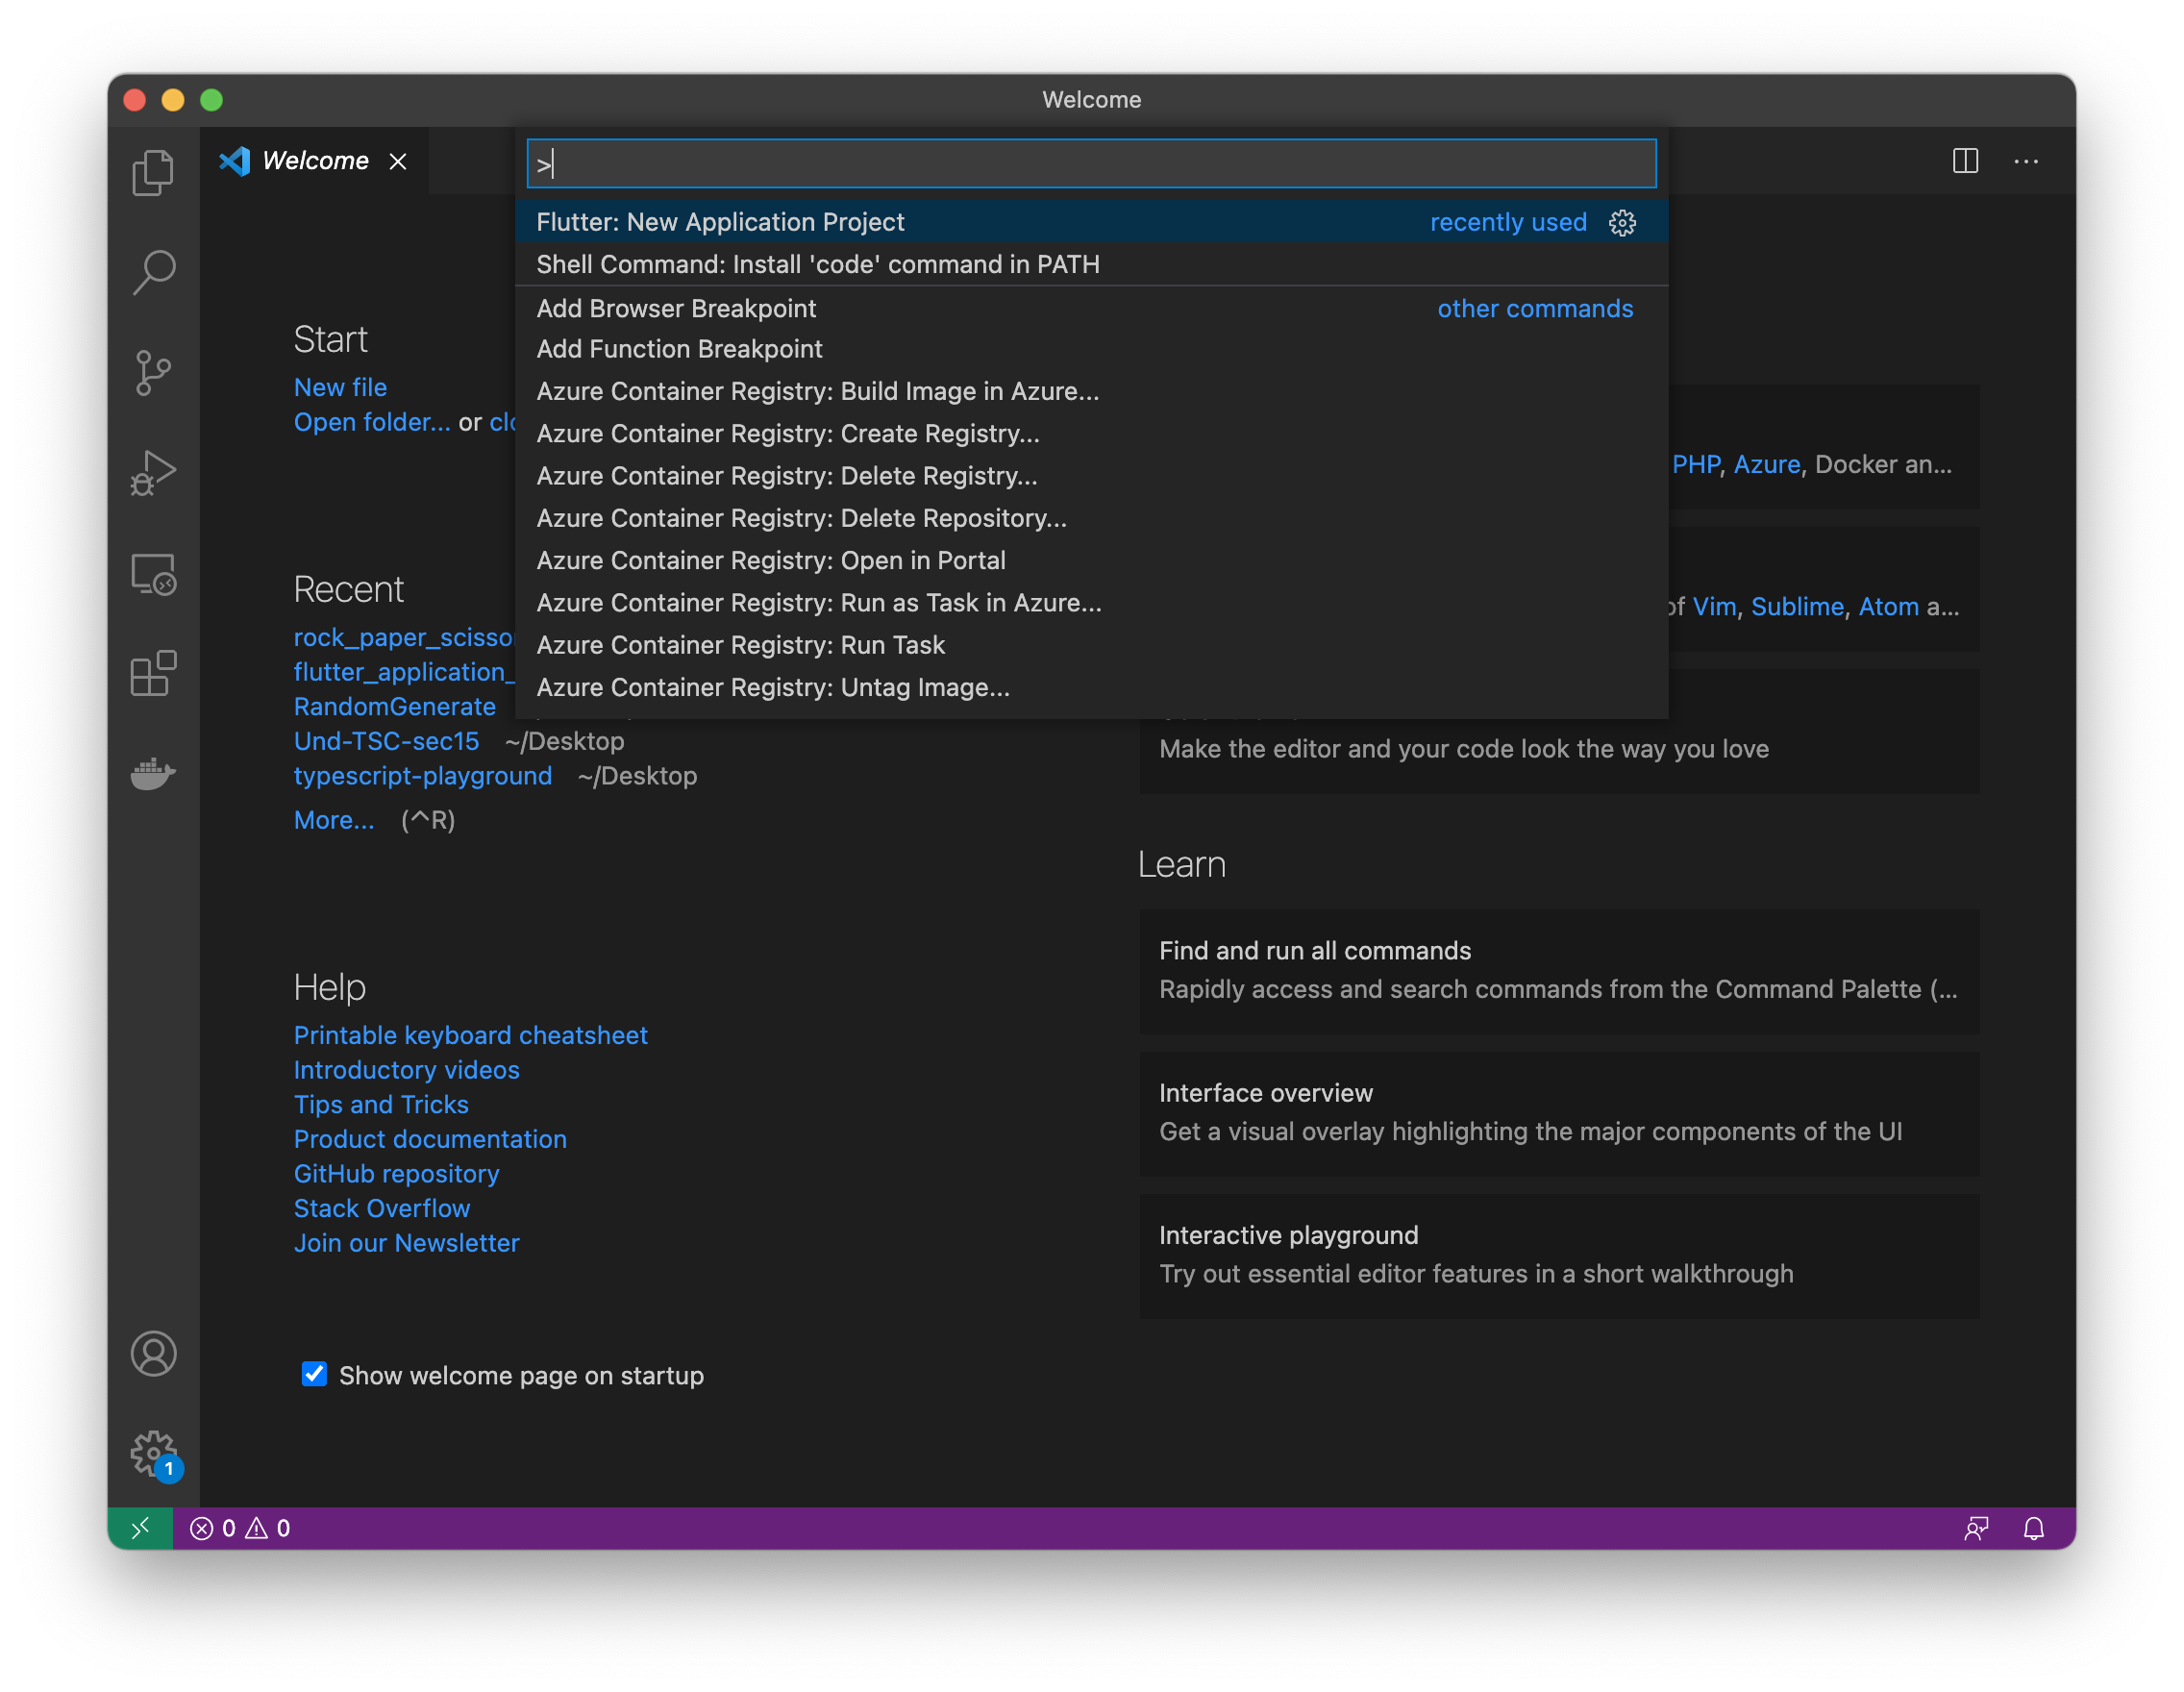Choose Add Function Breakpoint command
2184x1692 pixels.
tap(1091, 349)
